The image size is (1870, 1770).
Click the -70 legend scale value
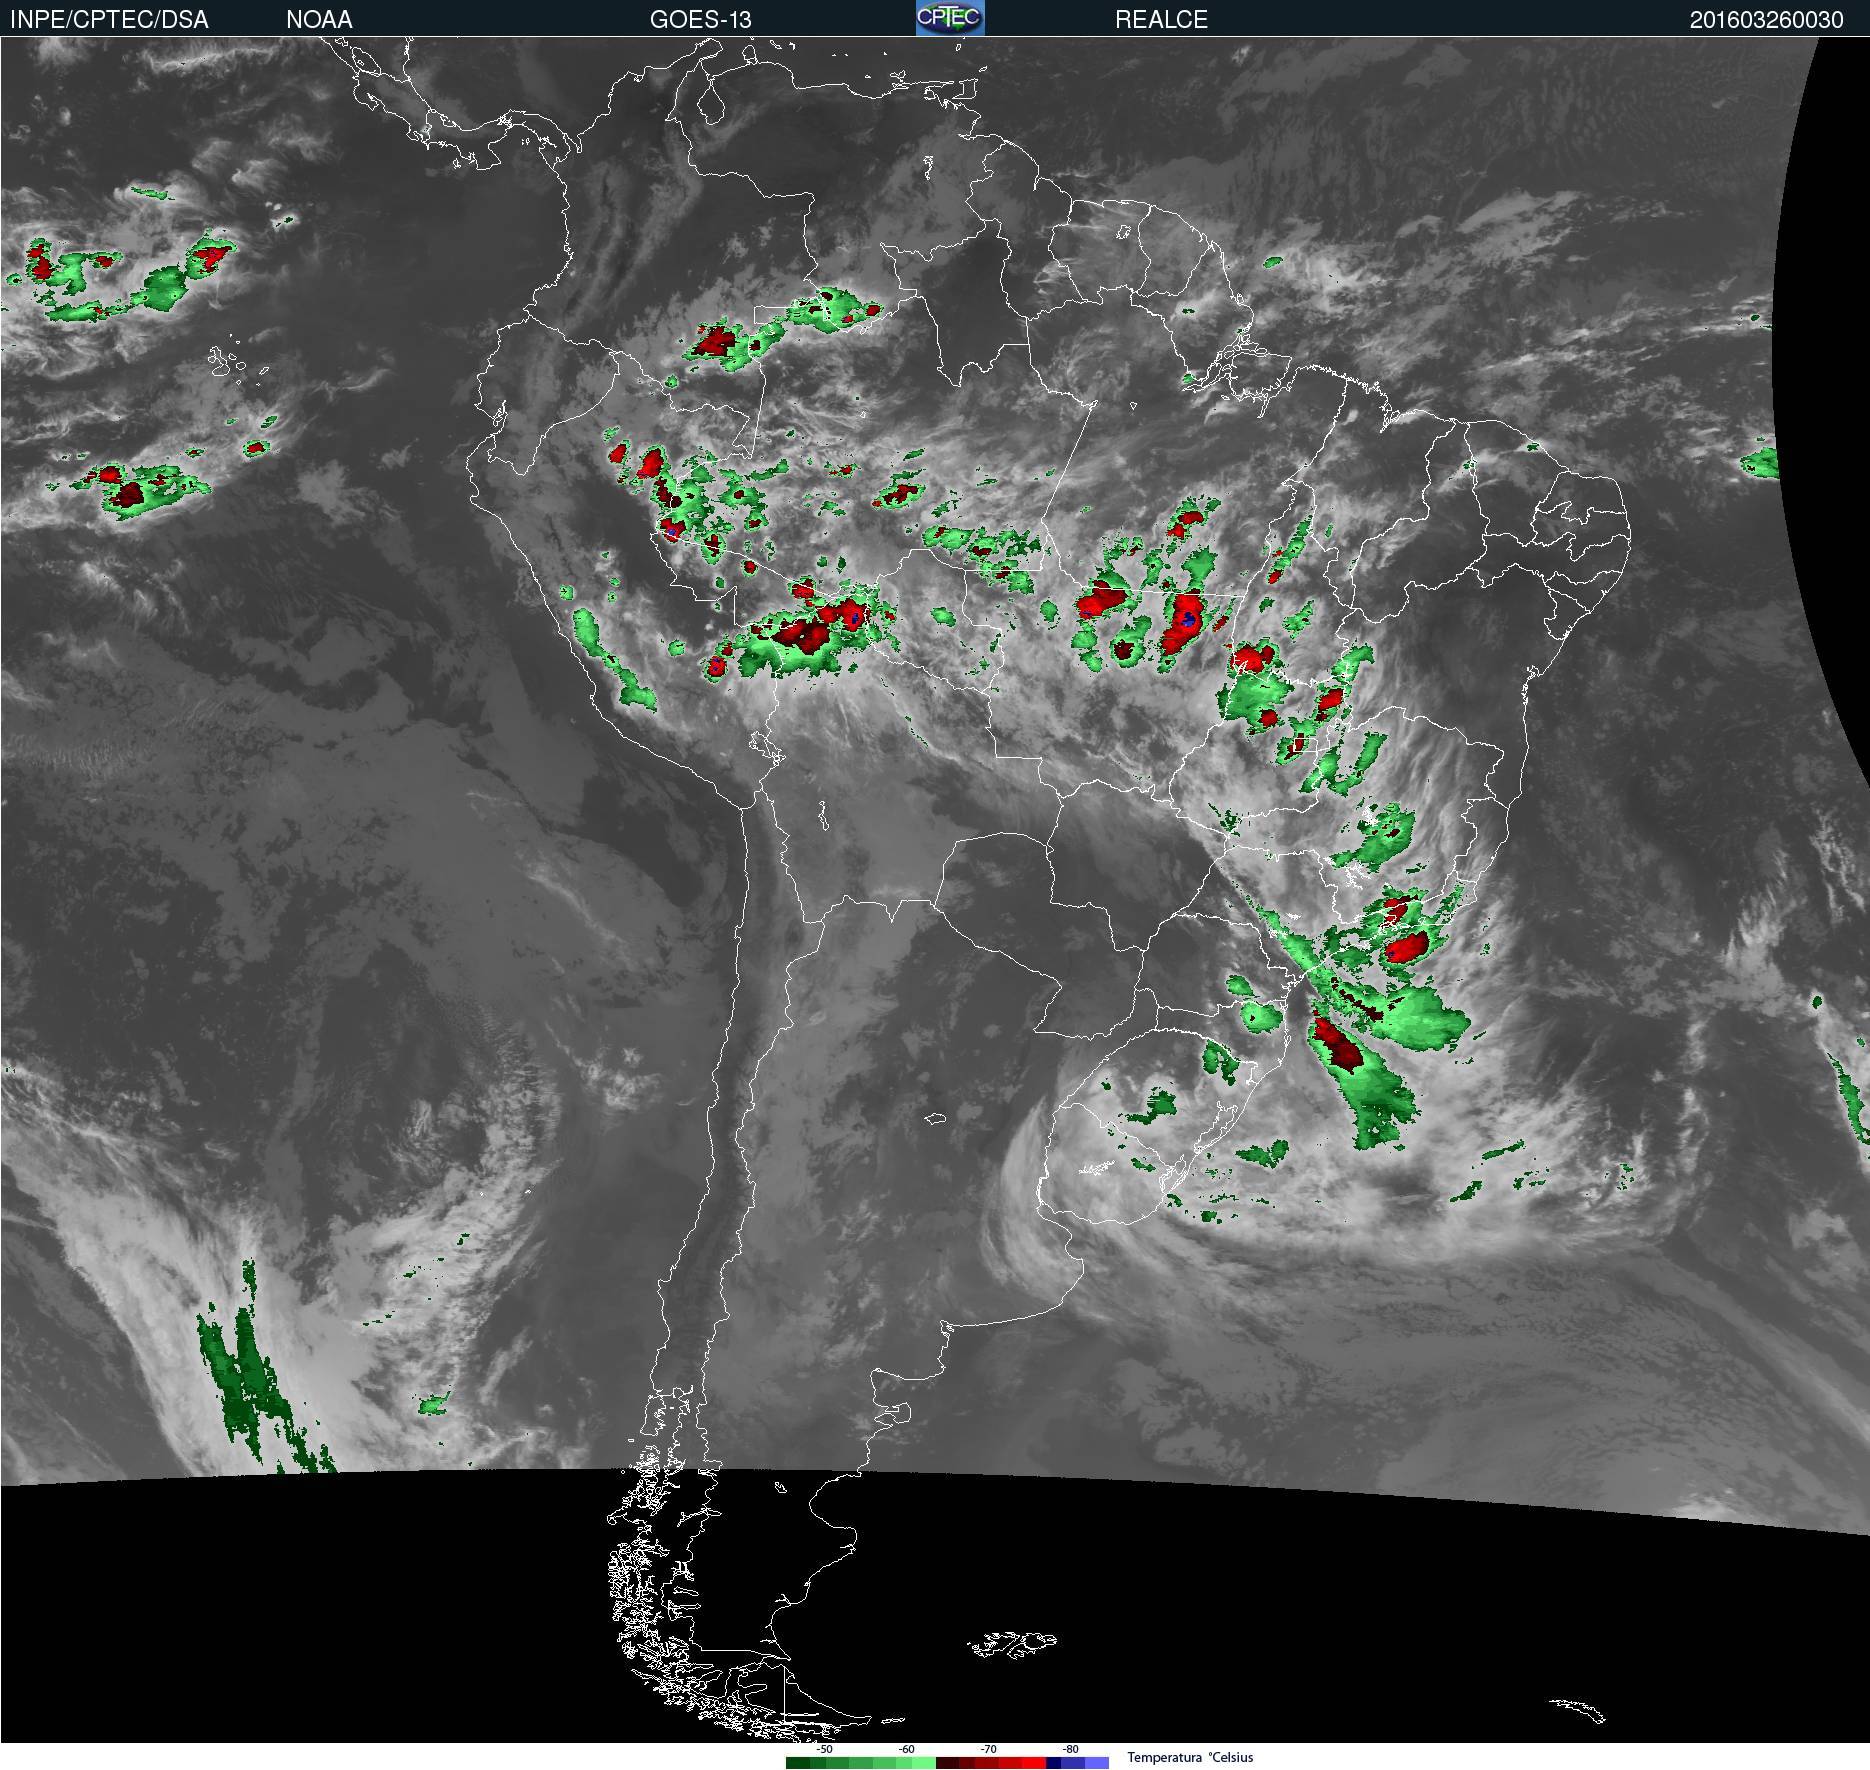(988, 1749)
